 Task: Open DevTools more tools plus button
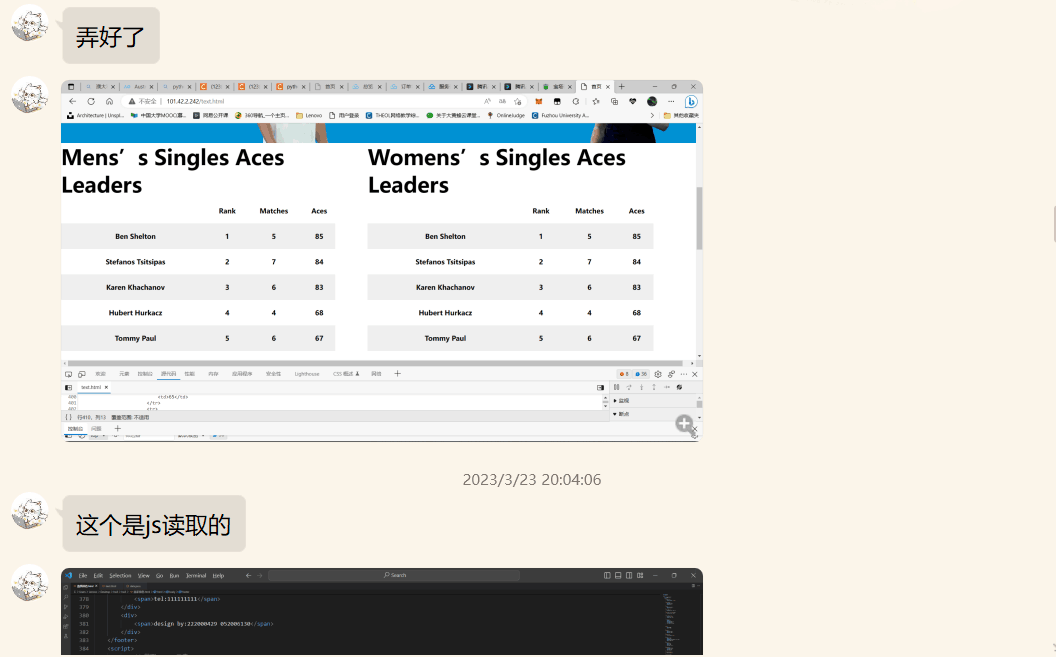pos(397,374)
